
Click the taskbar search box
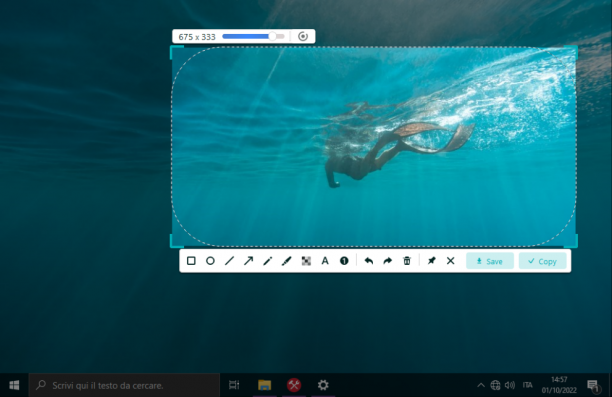pos(124,385)
